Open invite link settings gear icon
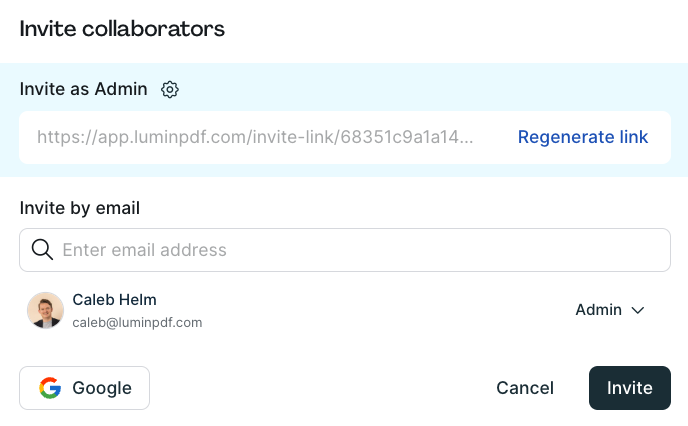Screen dimensions: 688x426 point(170,89)
